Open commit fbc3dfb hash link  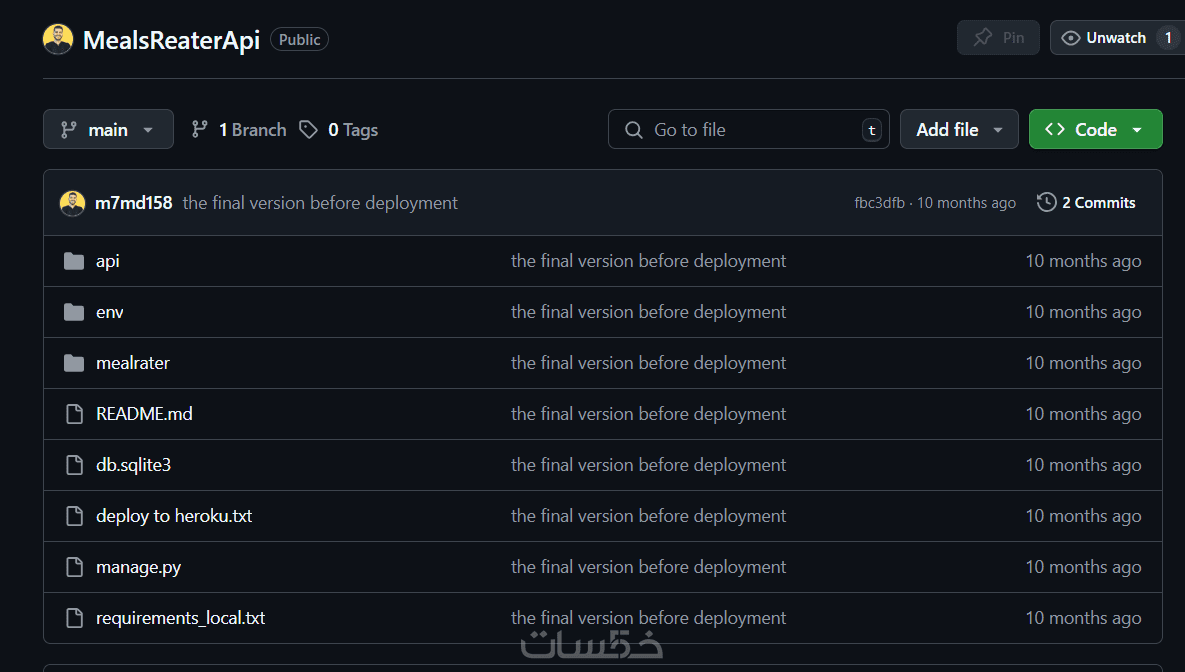coord(879,203)
